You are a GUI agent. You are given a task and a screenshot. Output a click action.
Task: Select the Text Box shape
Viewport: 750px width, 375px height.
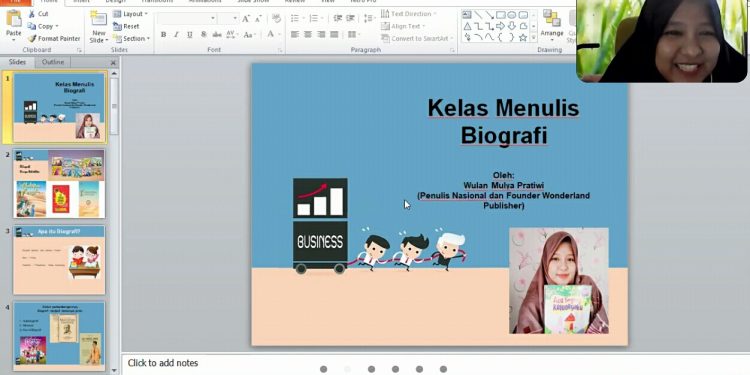pyautogui.click(x=467, y=15)
